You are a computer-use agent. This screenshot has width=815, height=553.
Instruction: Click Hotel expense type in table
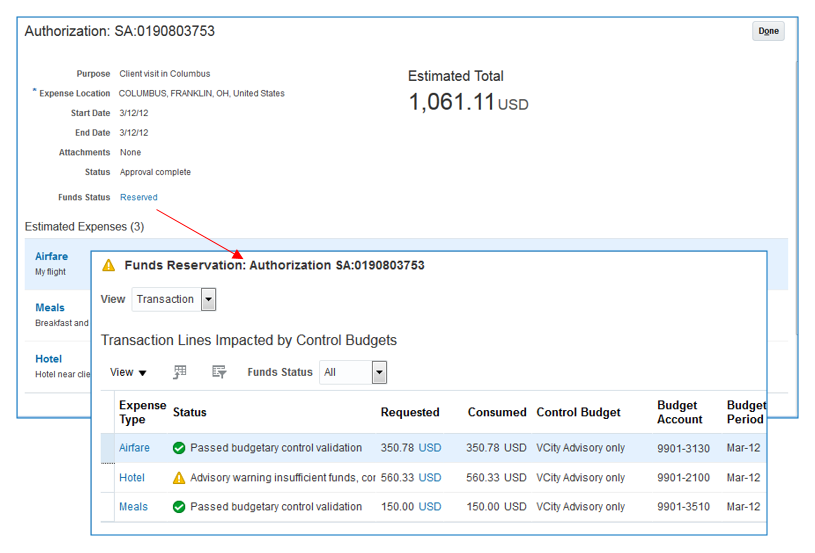[132, 478]
